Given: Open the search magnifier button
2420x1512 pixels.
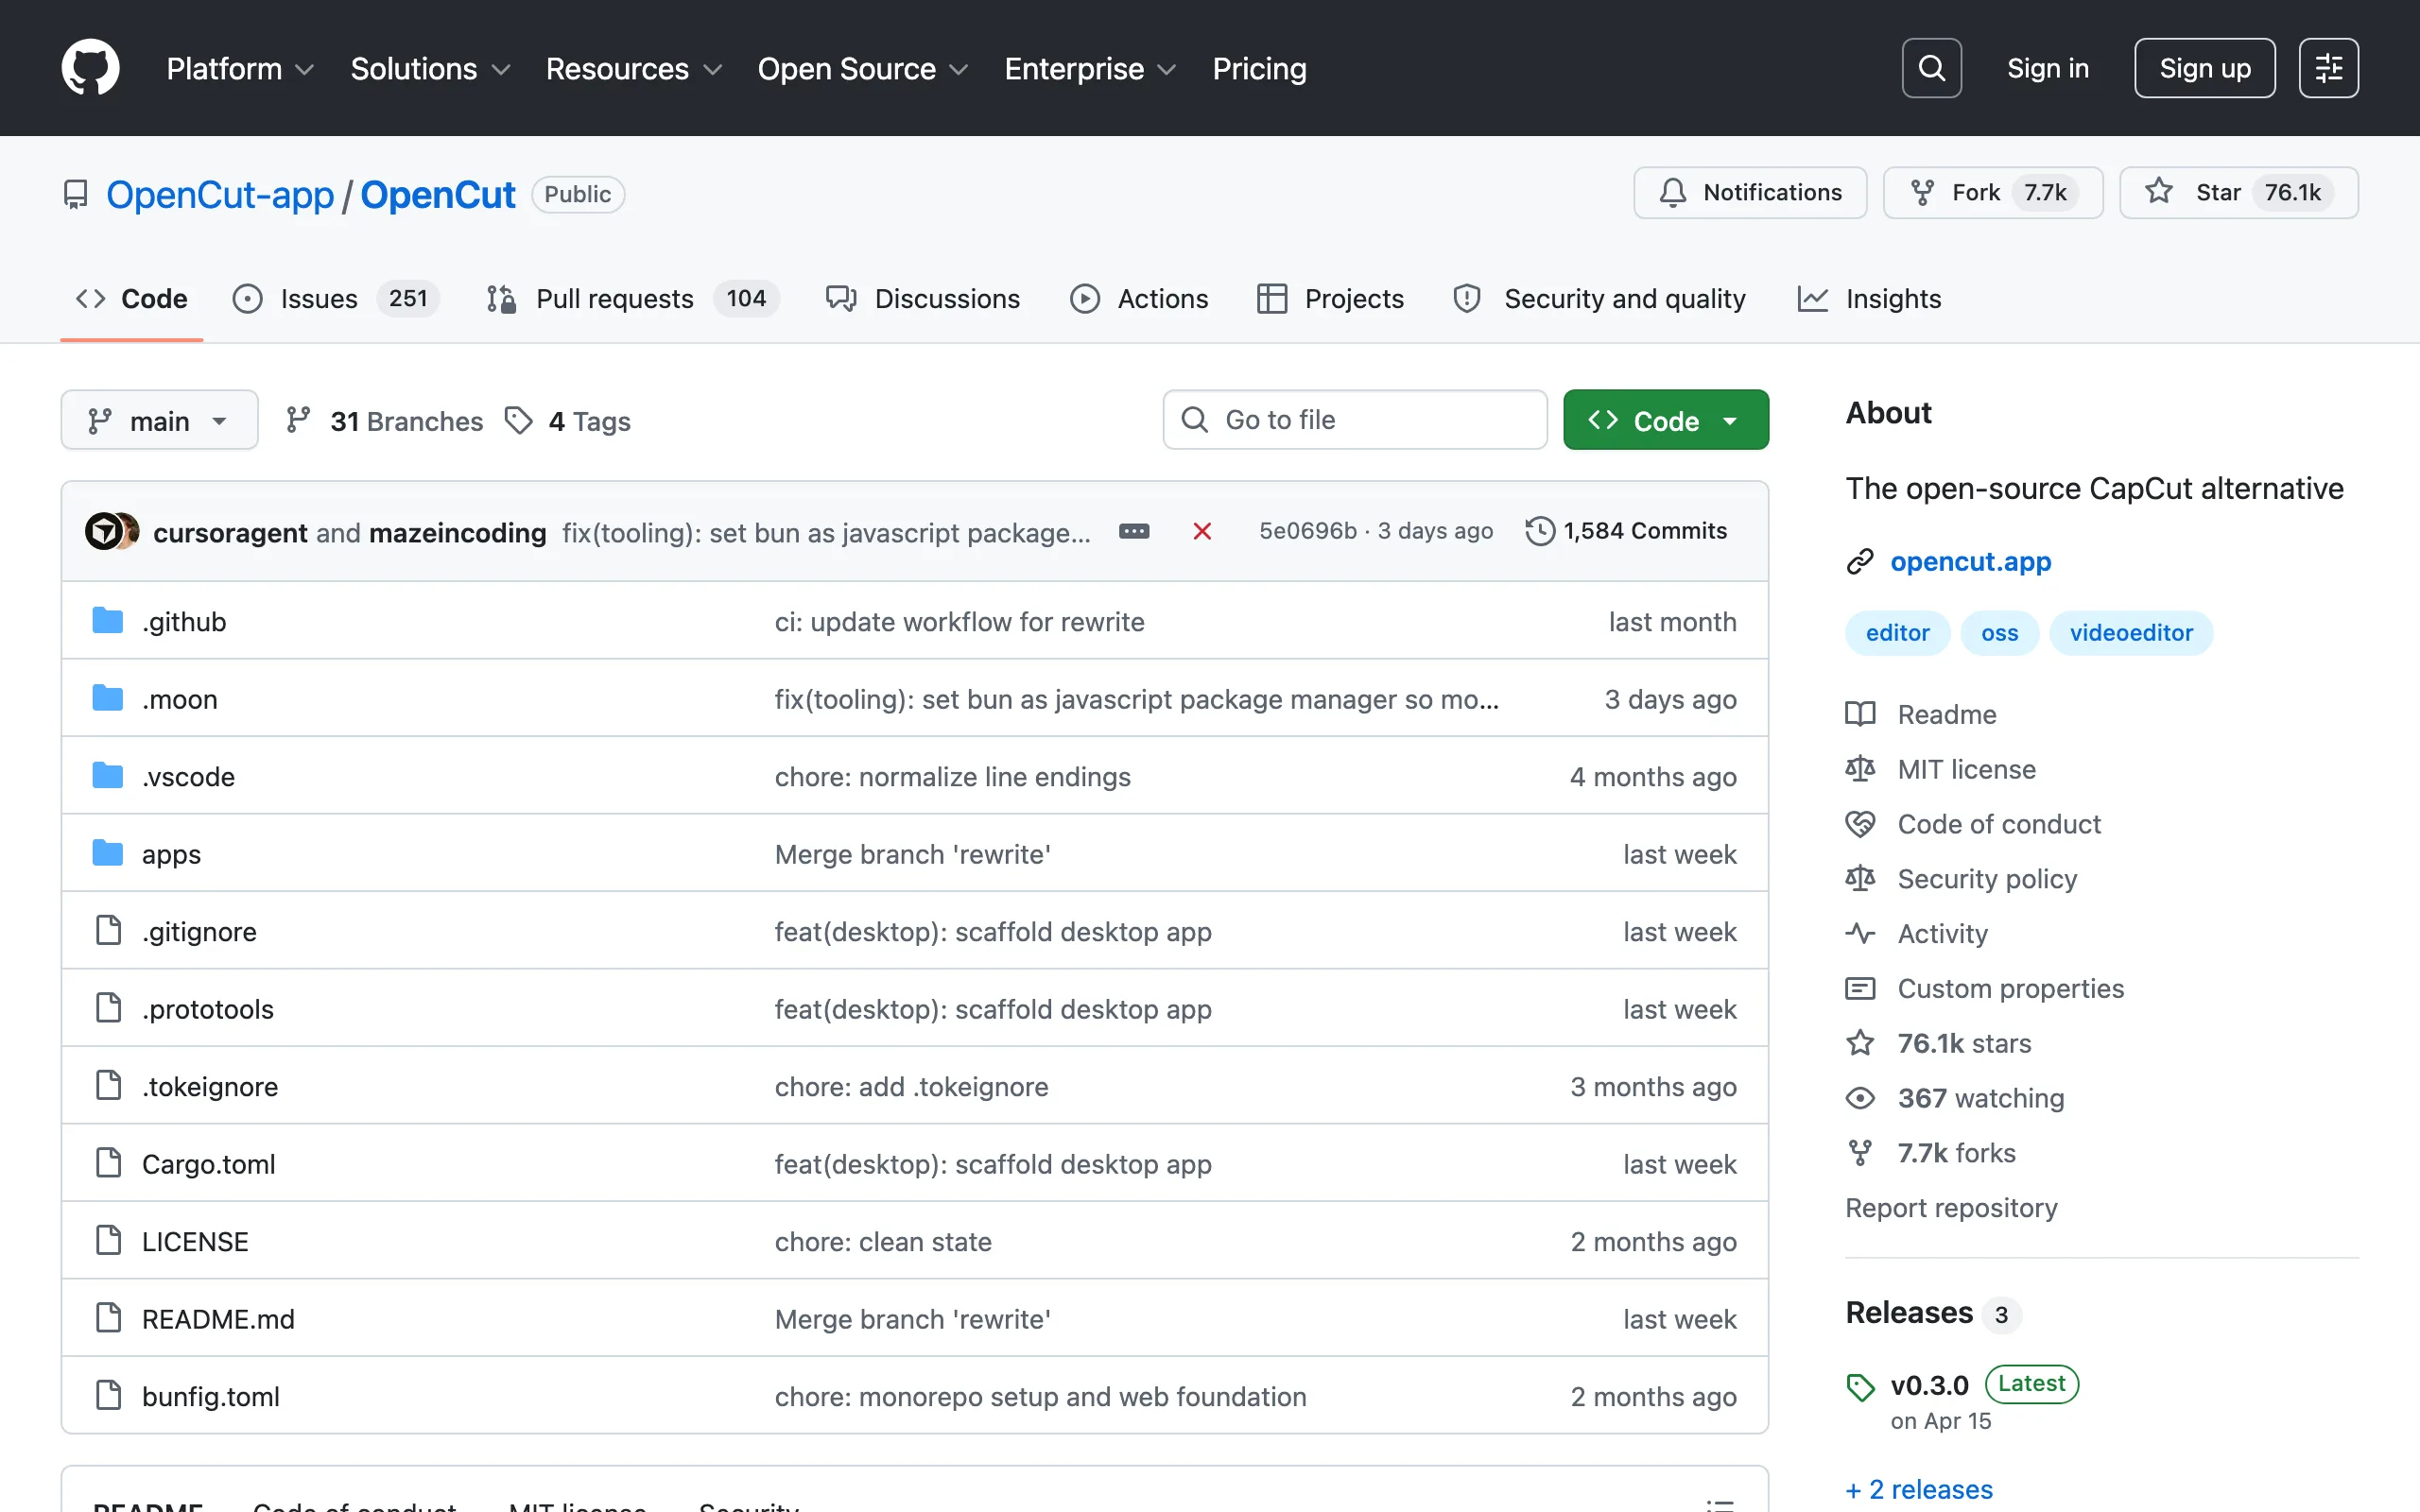Looking at the screenshot, I should click(x=1931, y=68).
